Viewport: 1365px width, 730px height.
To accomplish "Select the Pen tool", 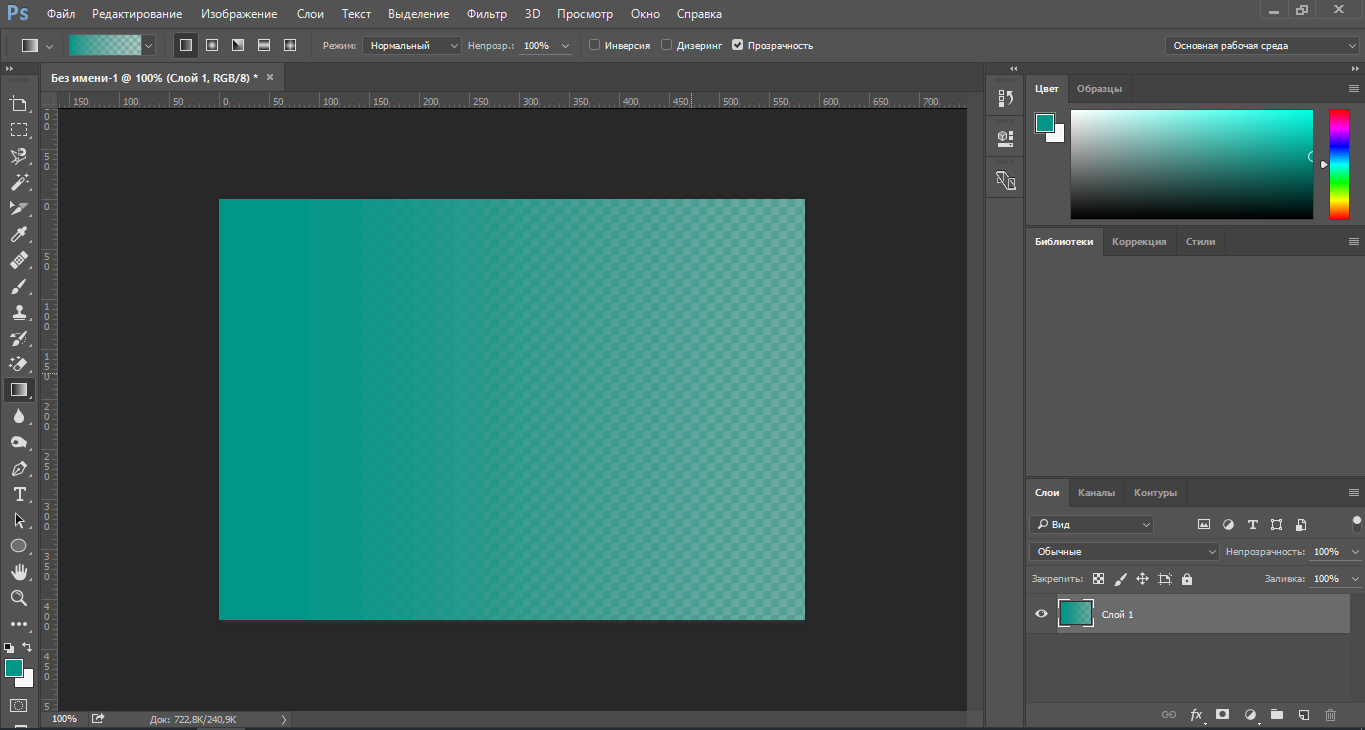I will click(19, 468).
